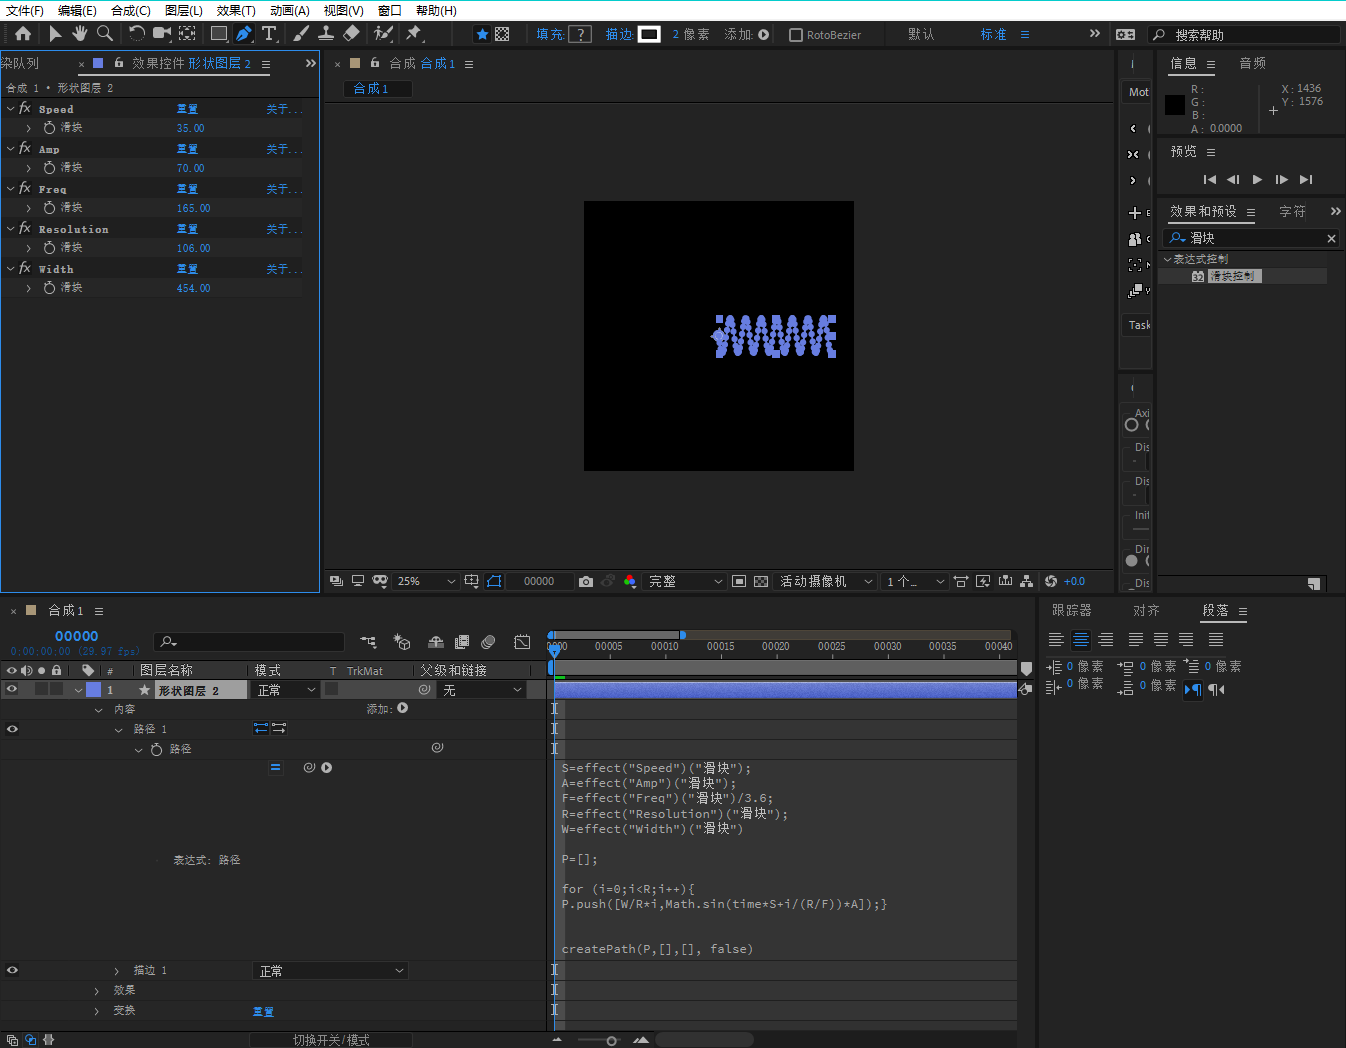
Task: Toggle Speed effect fx switch
Action: 25,108
